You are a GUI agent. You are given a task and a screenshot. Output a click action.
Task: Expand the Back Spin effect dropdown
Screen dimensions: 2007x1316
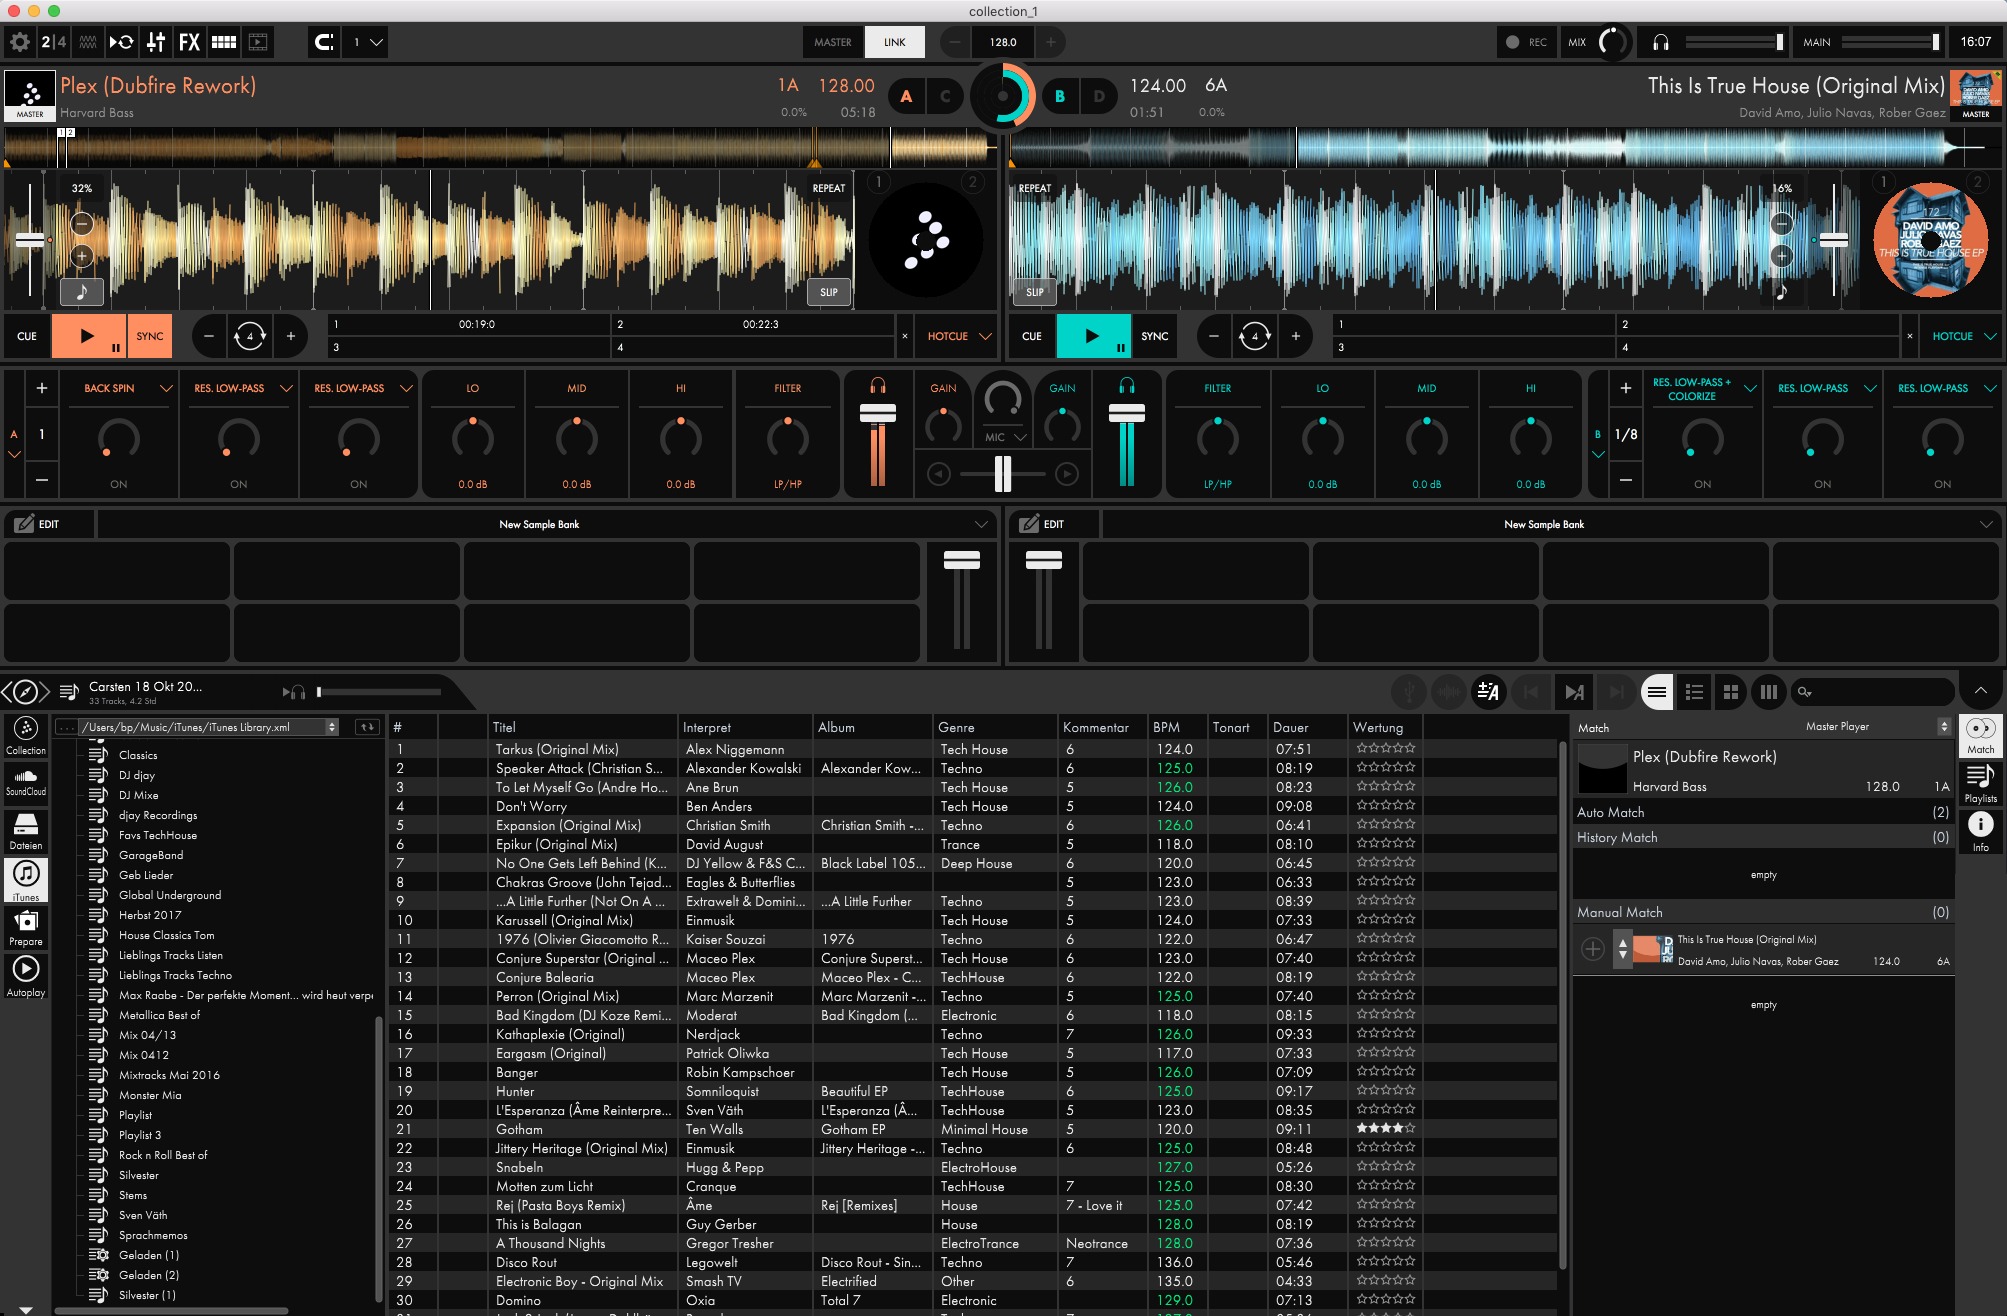166,388
